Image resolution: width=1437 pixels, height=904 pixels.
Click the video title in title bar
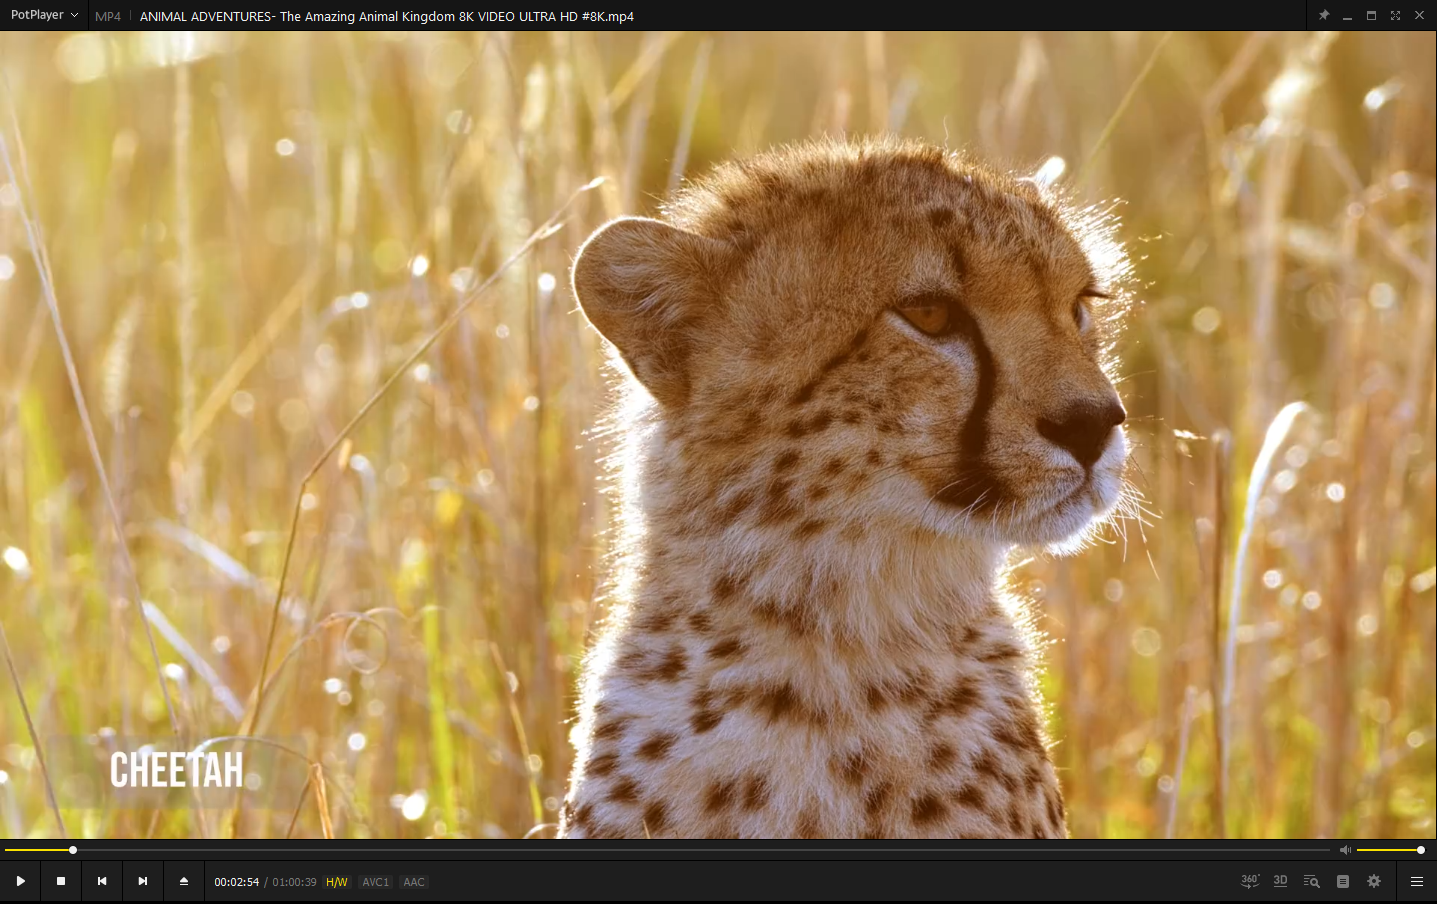point(385,16)
